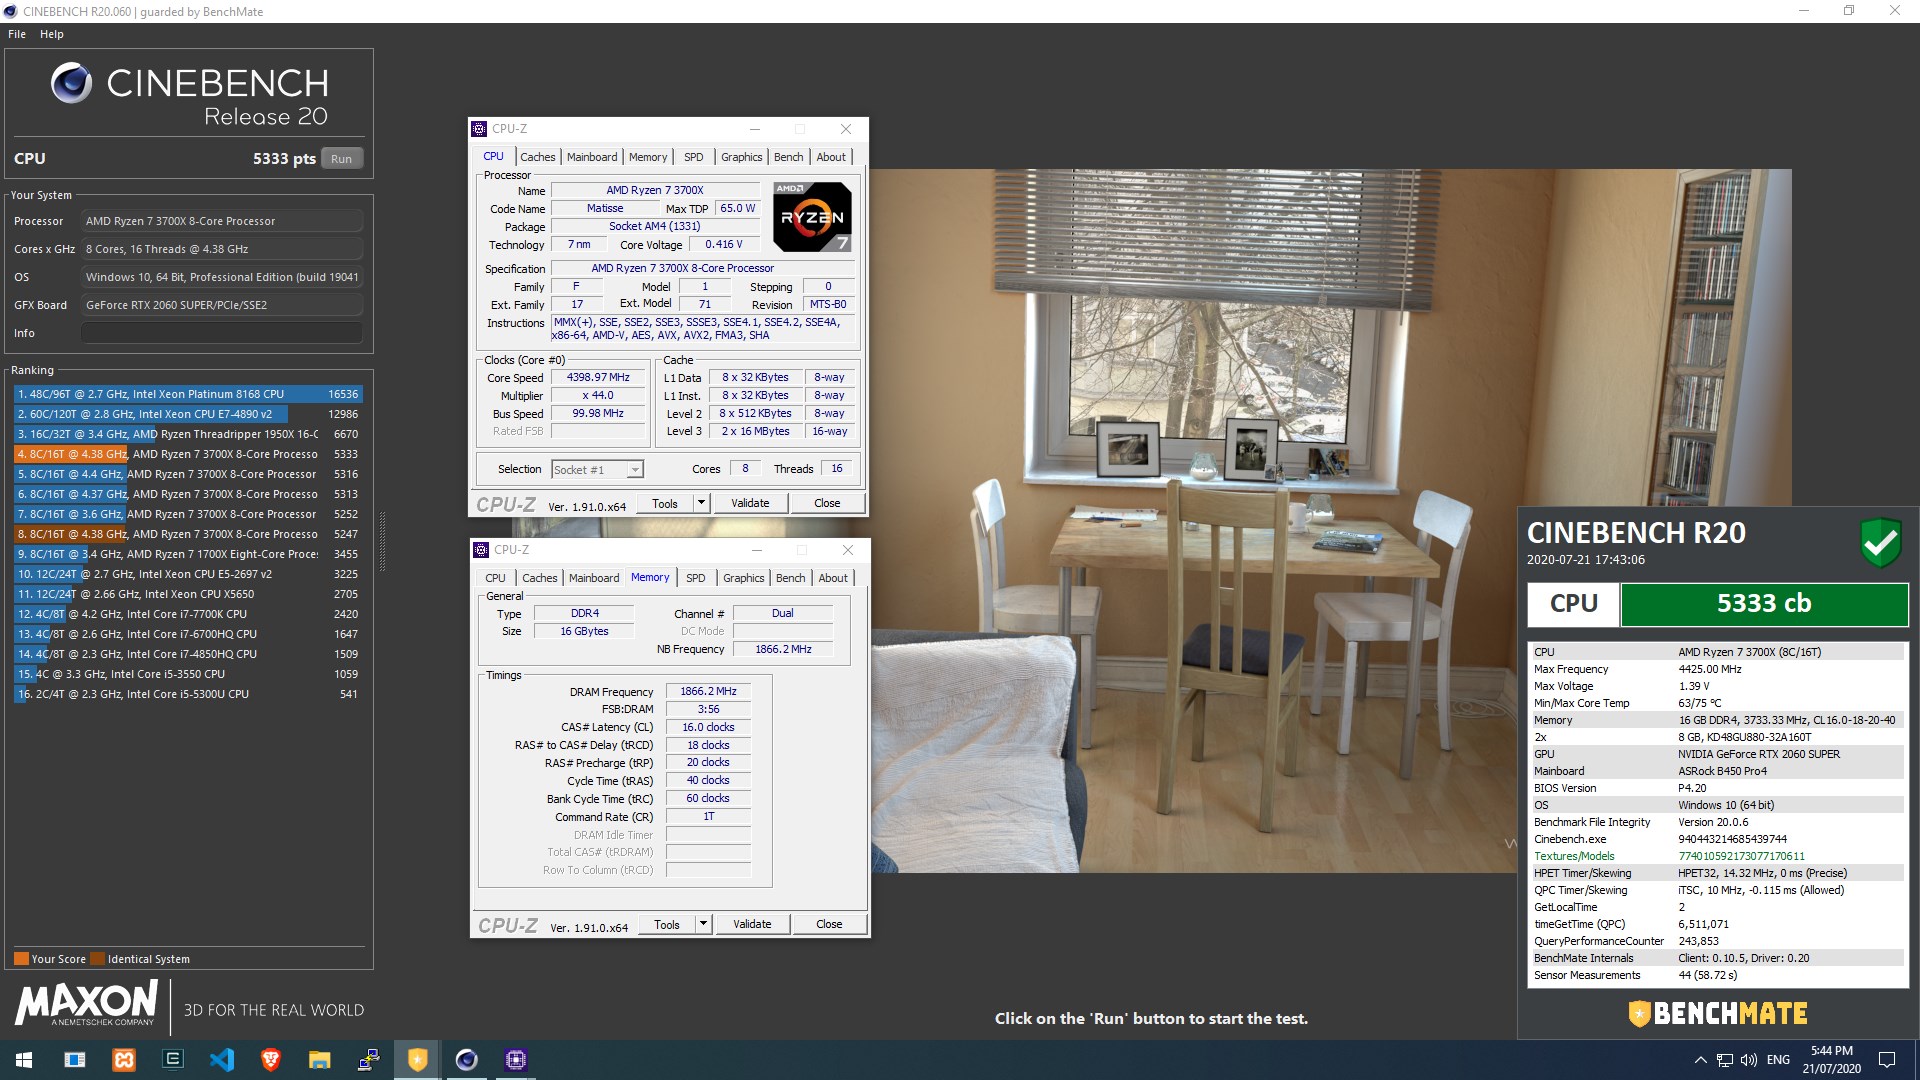This screenshot has width=1920, height=1080.
Task: Open the XAMPP taskbar icon
Action: click(123, 1060)
